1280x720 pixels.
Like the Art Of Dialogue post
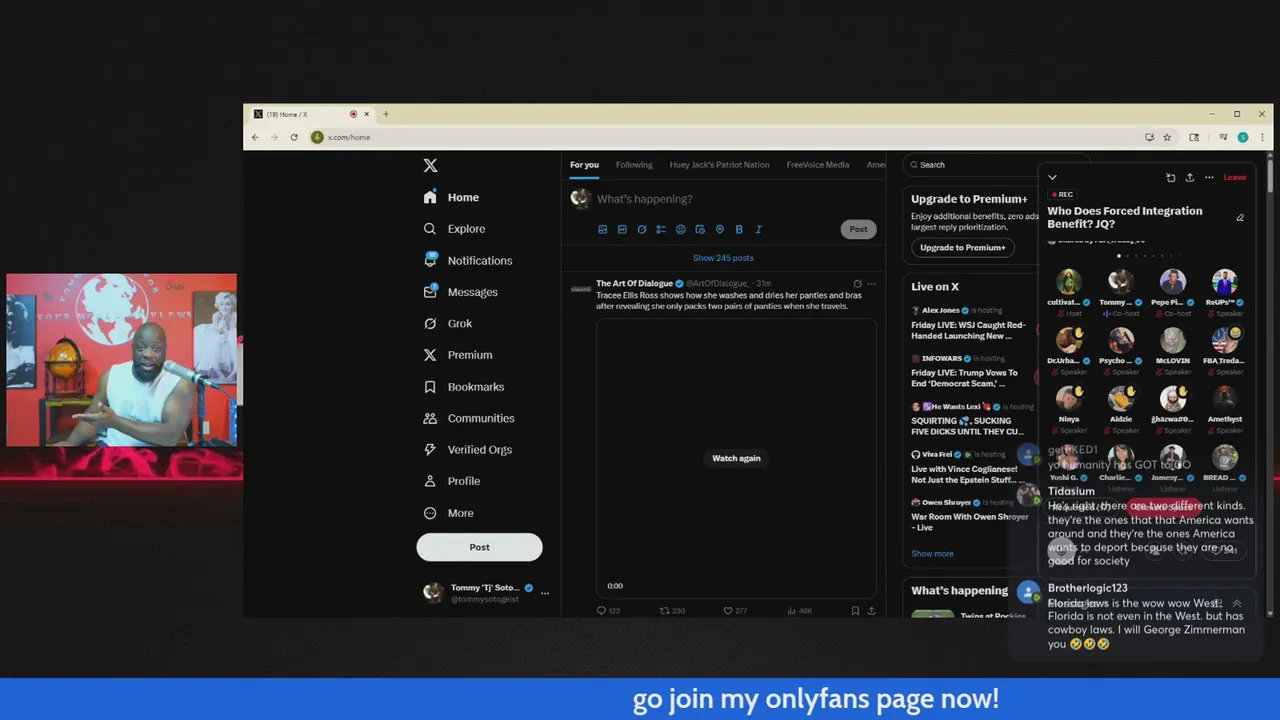[735, 610]
